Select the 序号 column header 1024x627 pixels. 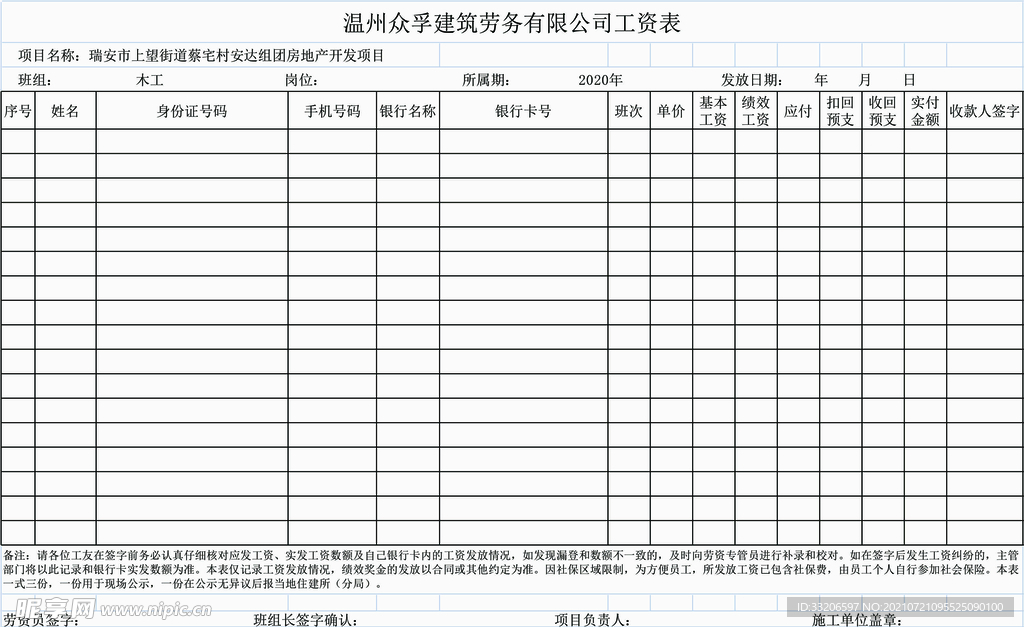click(x=18, y=110)
